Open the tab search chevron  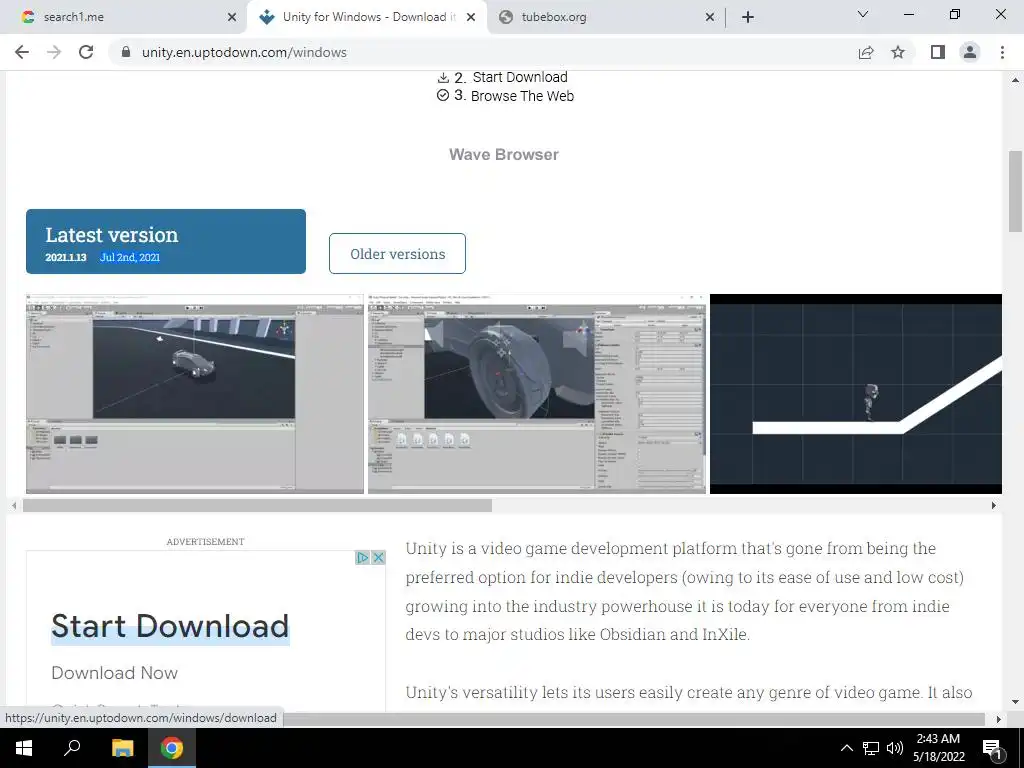[x=863, y=14]
